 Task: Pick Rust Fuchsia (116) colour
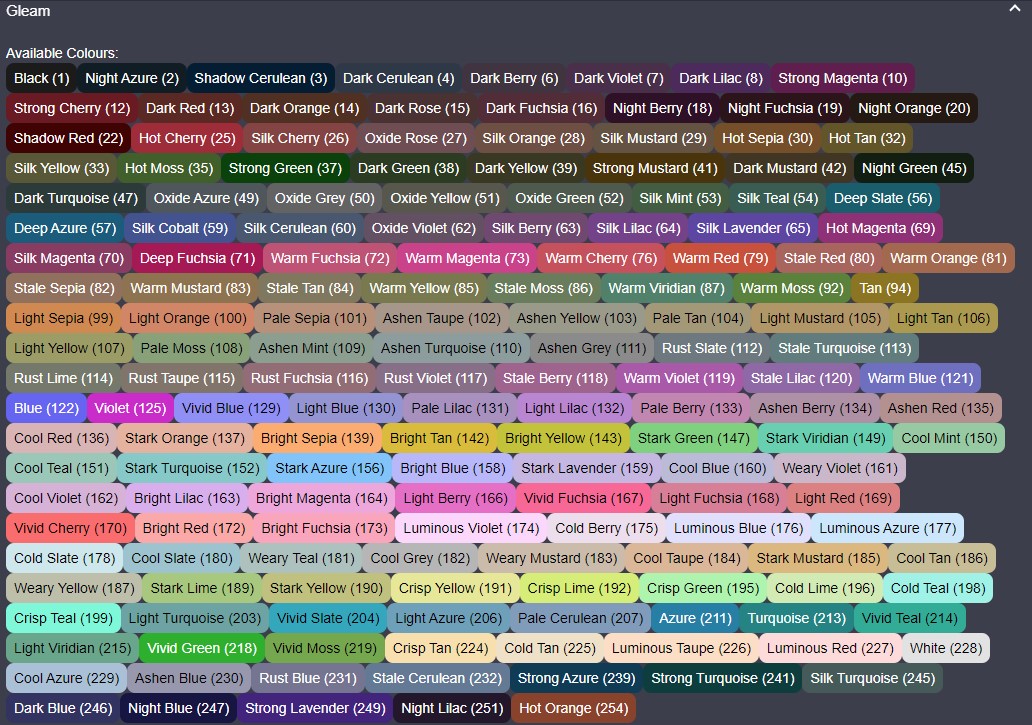(x=309, y=378)
